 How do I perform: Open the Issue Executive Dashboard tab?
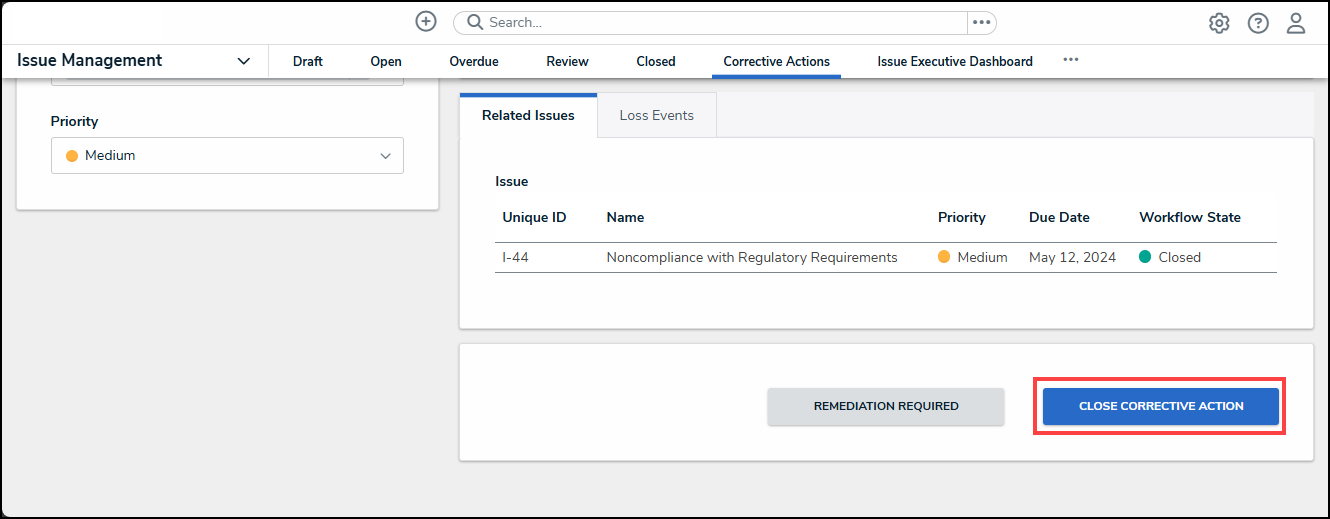coord(955,61)
